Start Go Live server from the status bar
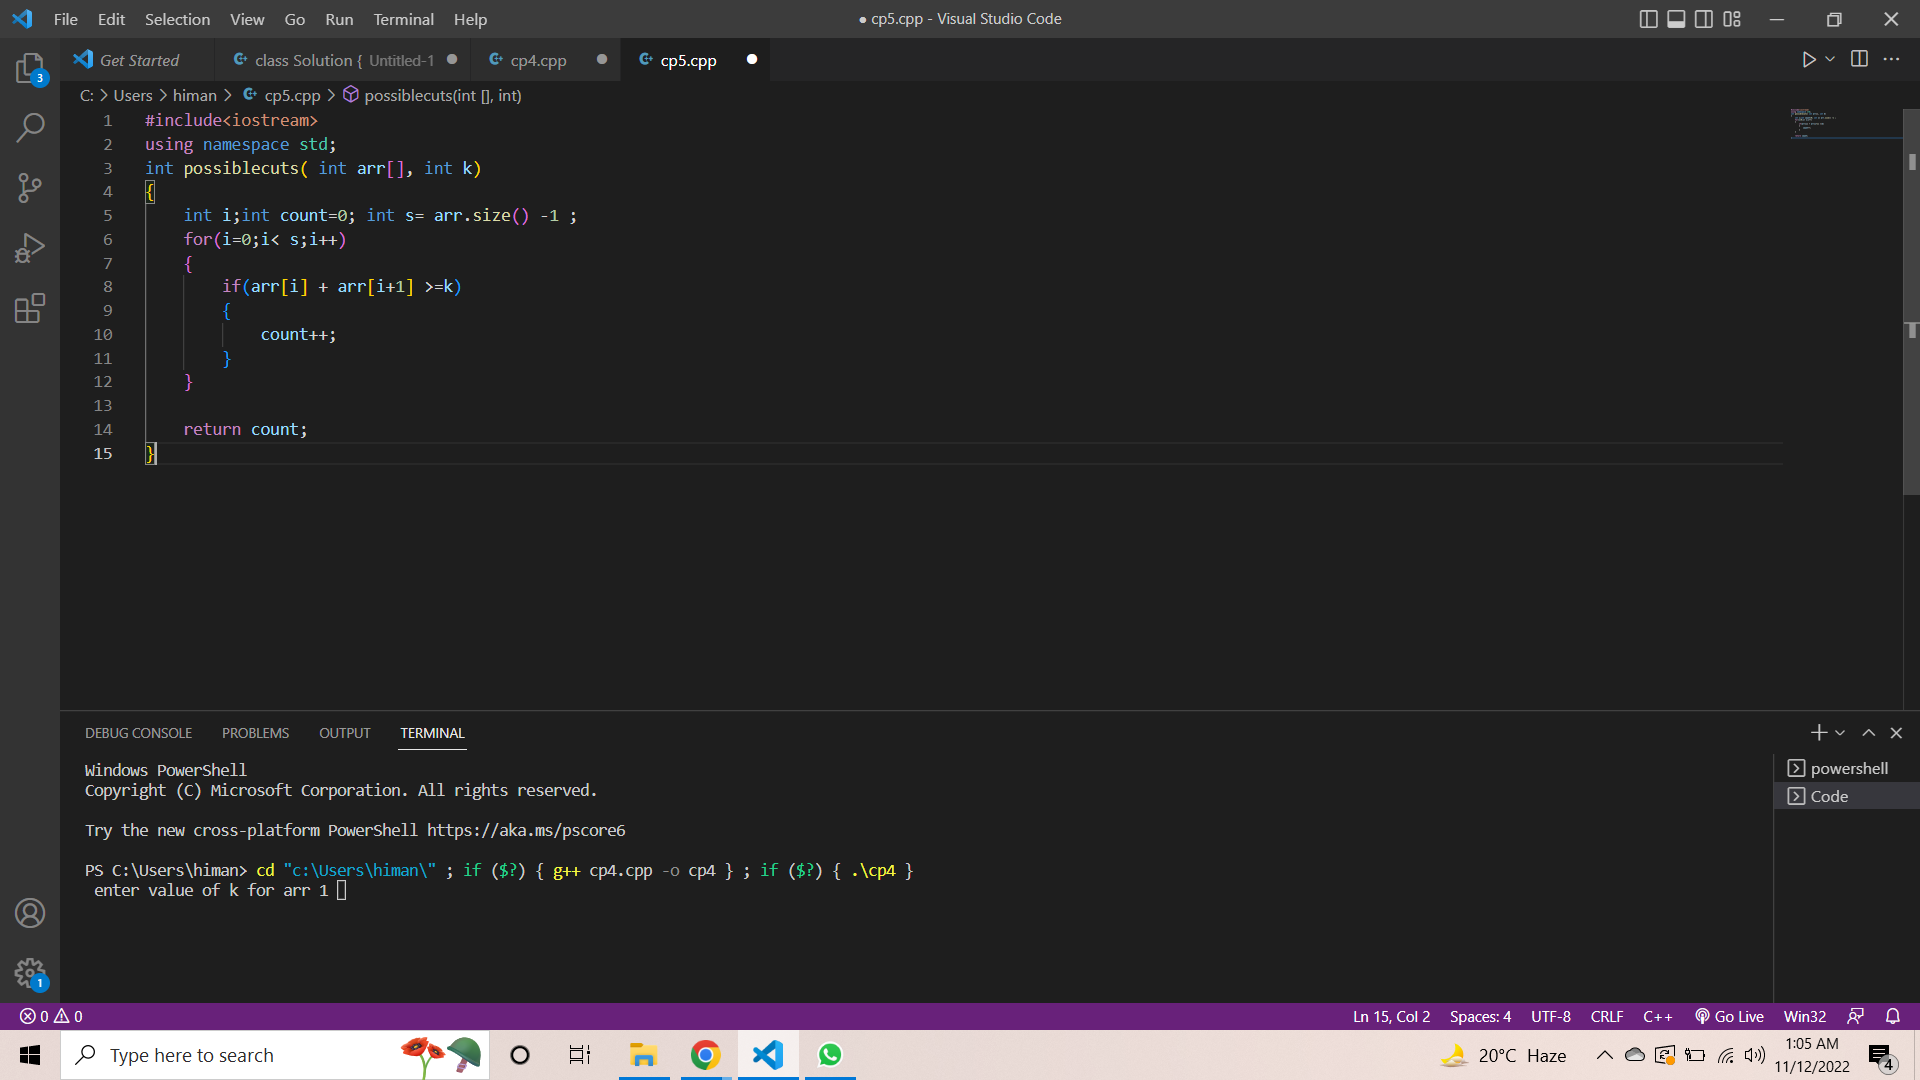This screenshot has height=1080, width=1920. pos(1729,1016)
